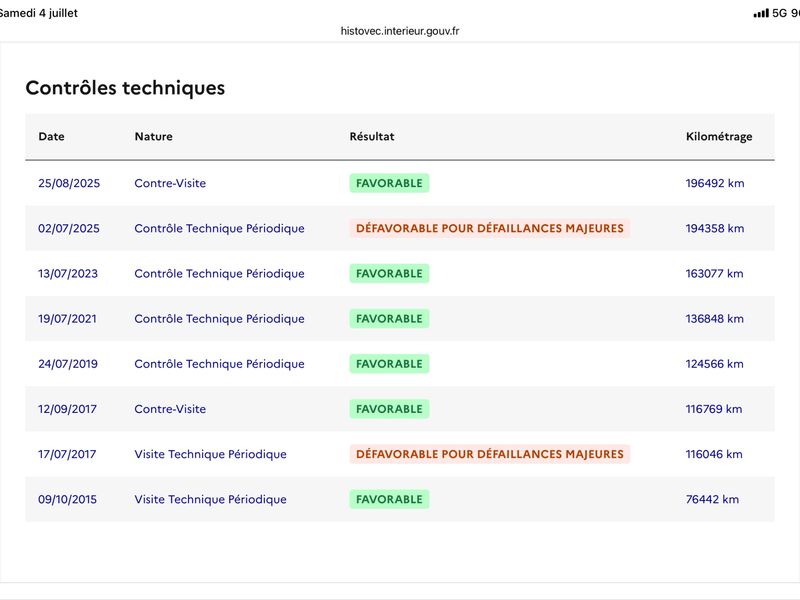Click the 196492 km mileage value
This screenshot has width=800, height=600.
pos(715,183)
